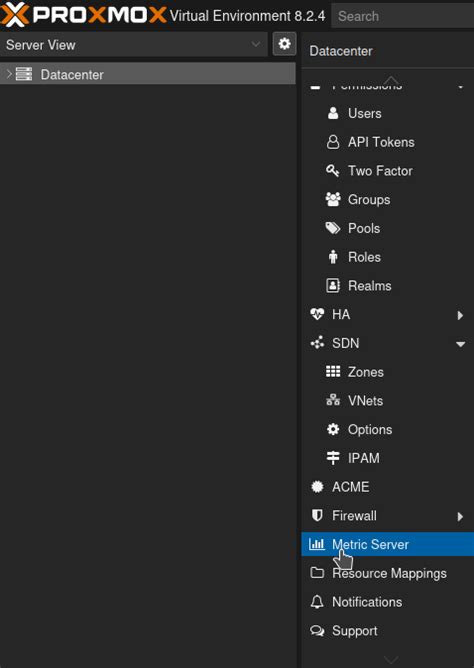Click the Zones grid icon
Screen dimensions: 474x668
[333, 371]
